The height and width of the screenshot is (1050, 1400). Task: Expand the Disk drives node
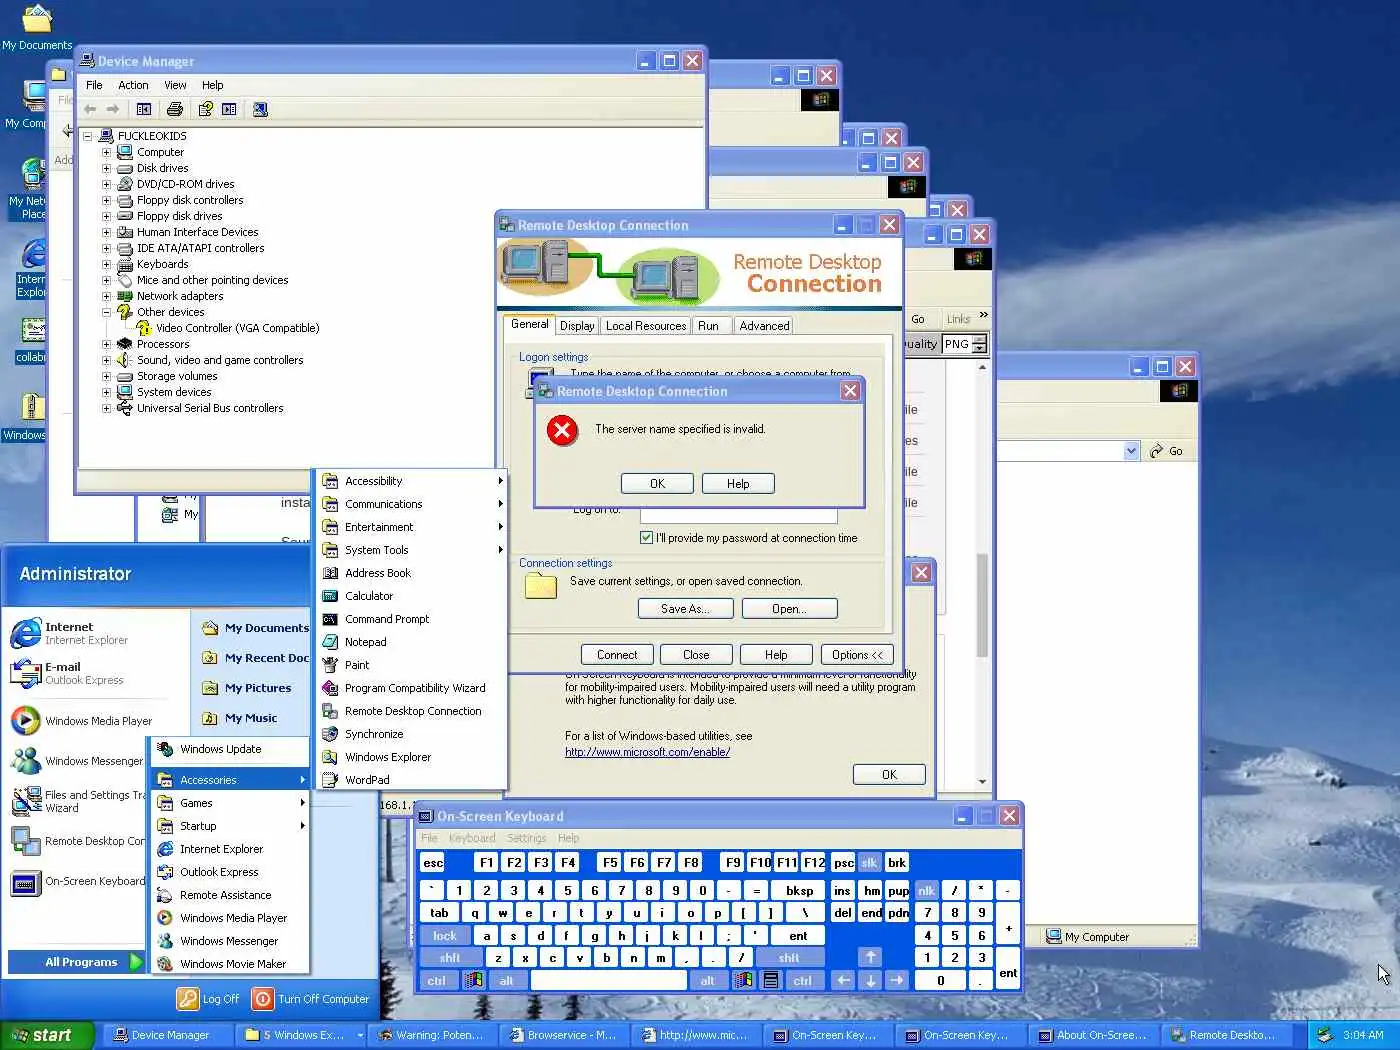(107, 169)
